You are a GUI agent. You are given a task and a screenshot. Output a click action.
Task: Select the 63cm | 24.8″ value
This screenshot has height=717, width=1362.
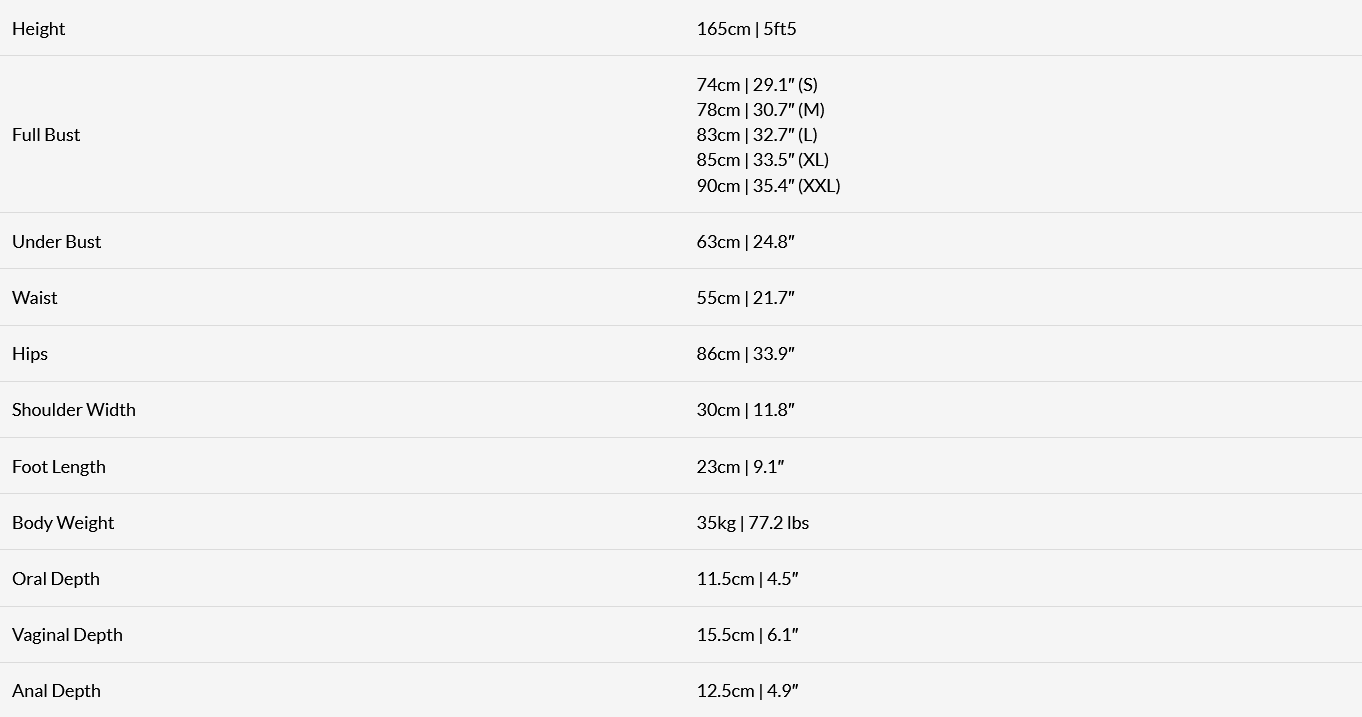745,242
